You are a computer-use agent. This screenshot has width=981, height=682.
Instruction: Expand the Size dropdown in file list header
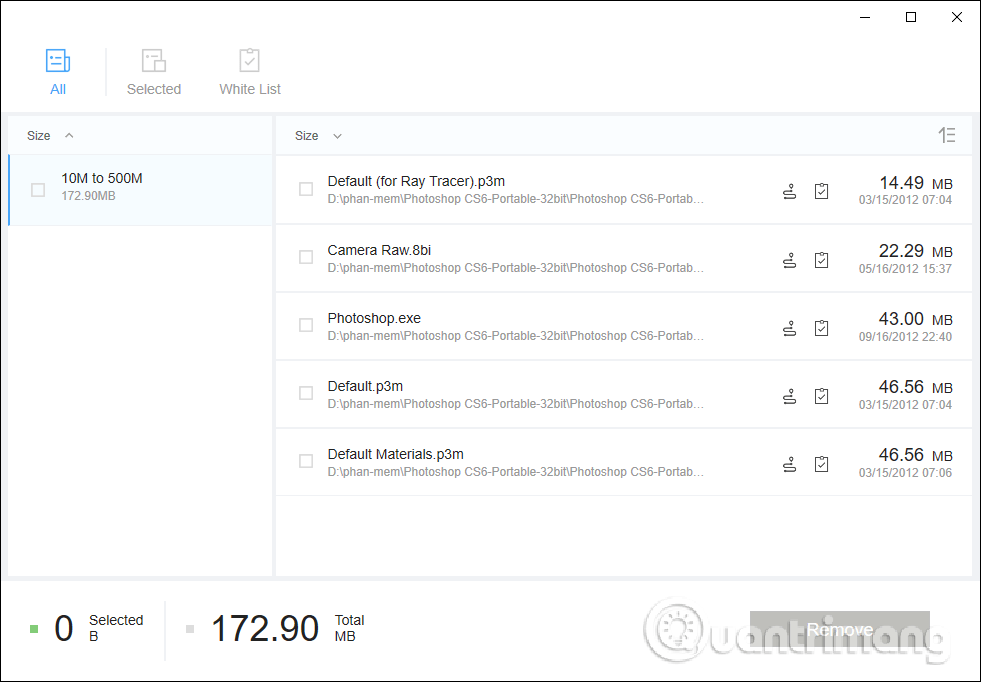coord(337,136)
